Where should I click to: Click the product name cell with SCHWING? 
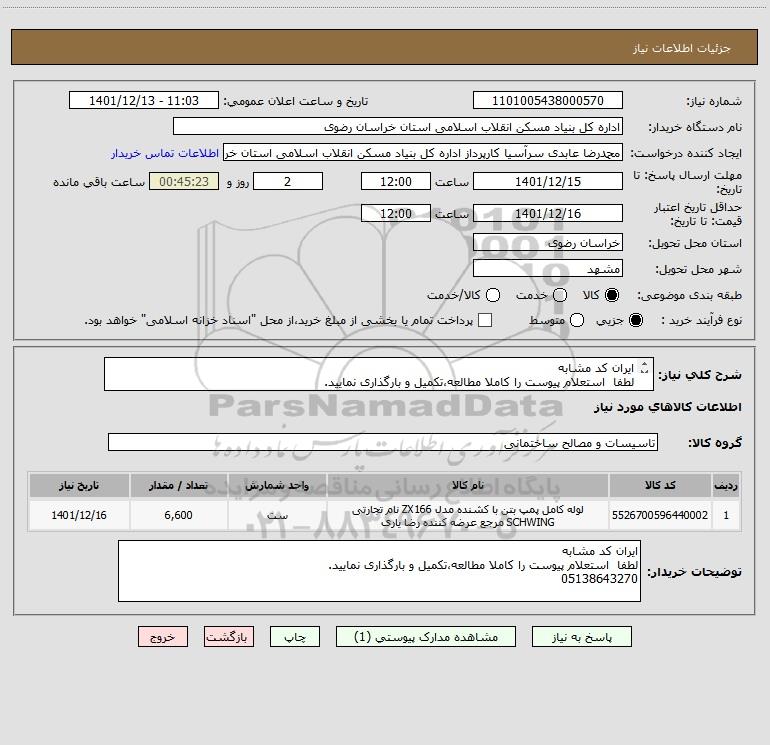coord(468,515)
